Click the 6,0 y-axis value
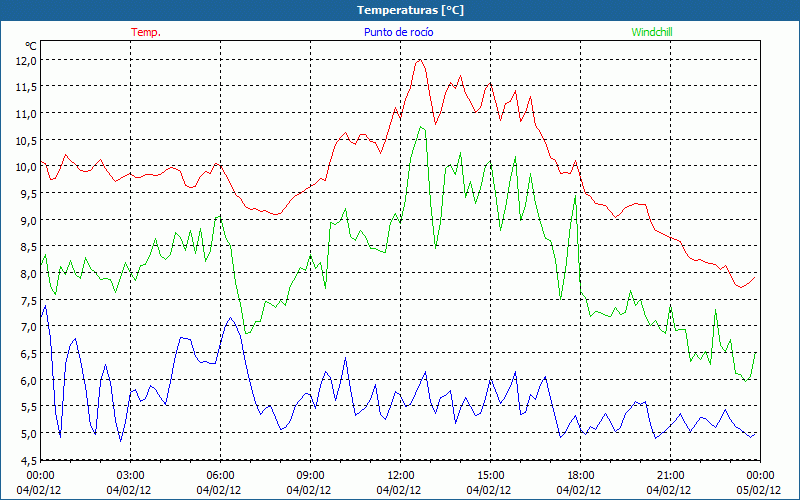This screenshot has width=800, height=500. pyautogui.click(x=29, y=381)
